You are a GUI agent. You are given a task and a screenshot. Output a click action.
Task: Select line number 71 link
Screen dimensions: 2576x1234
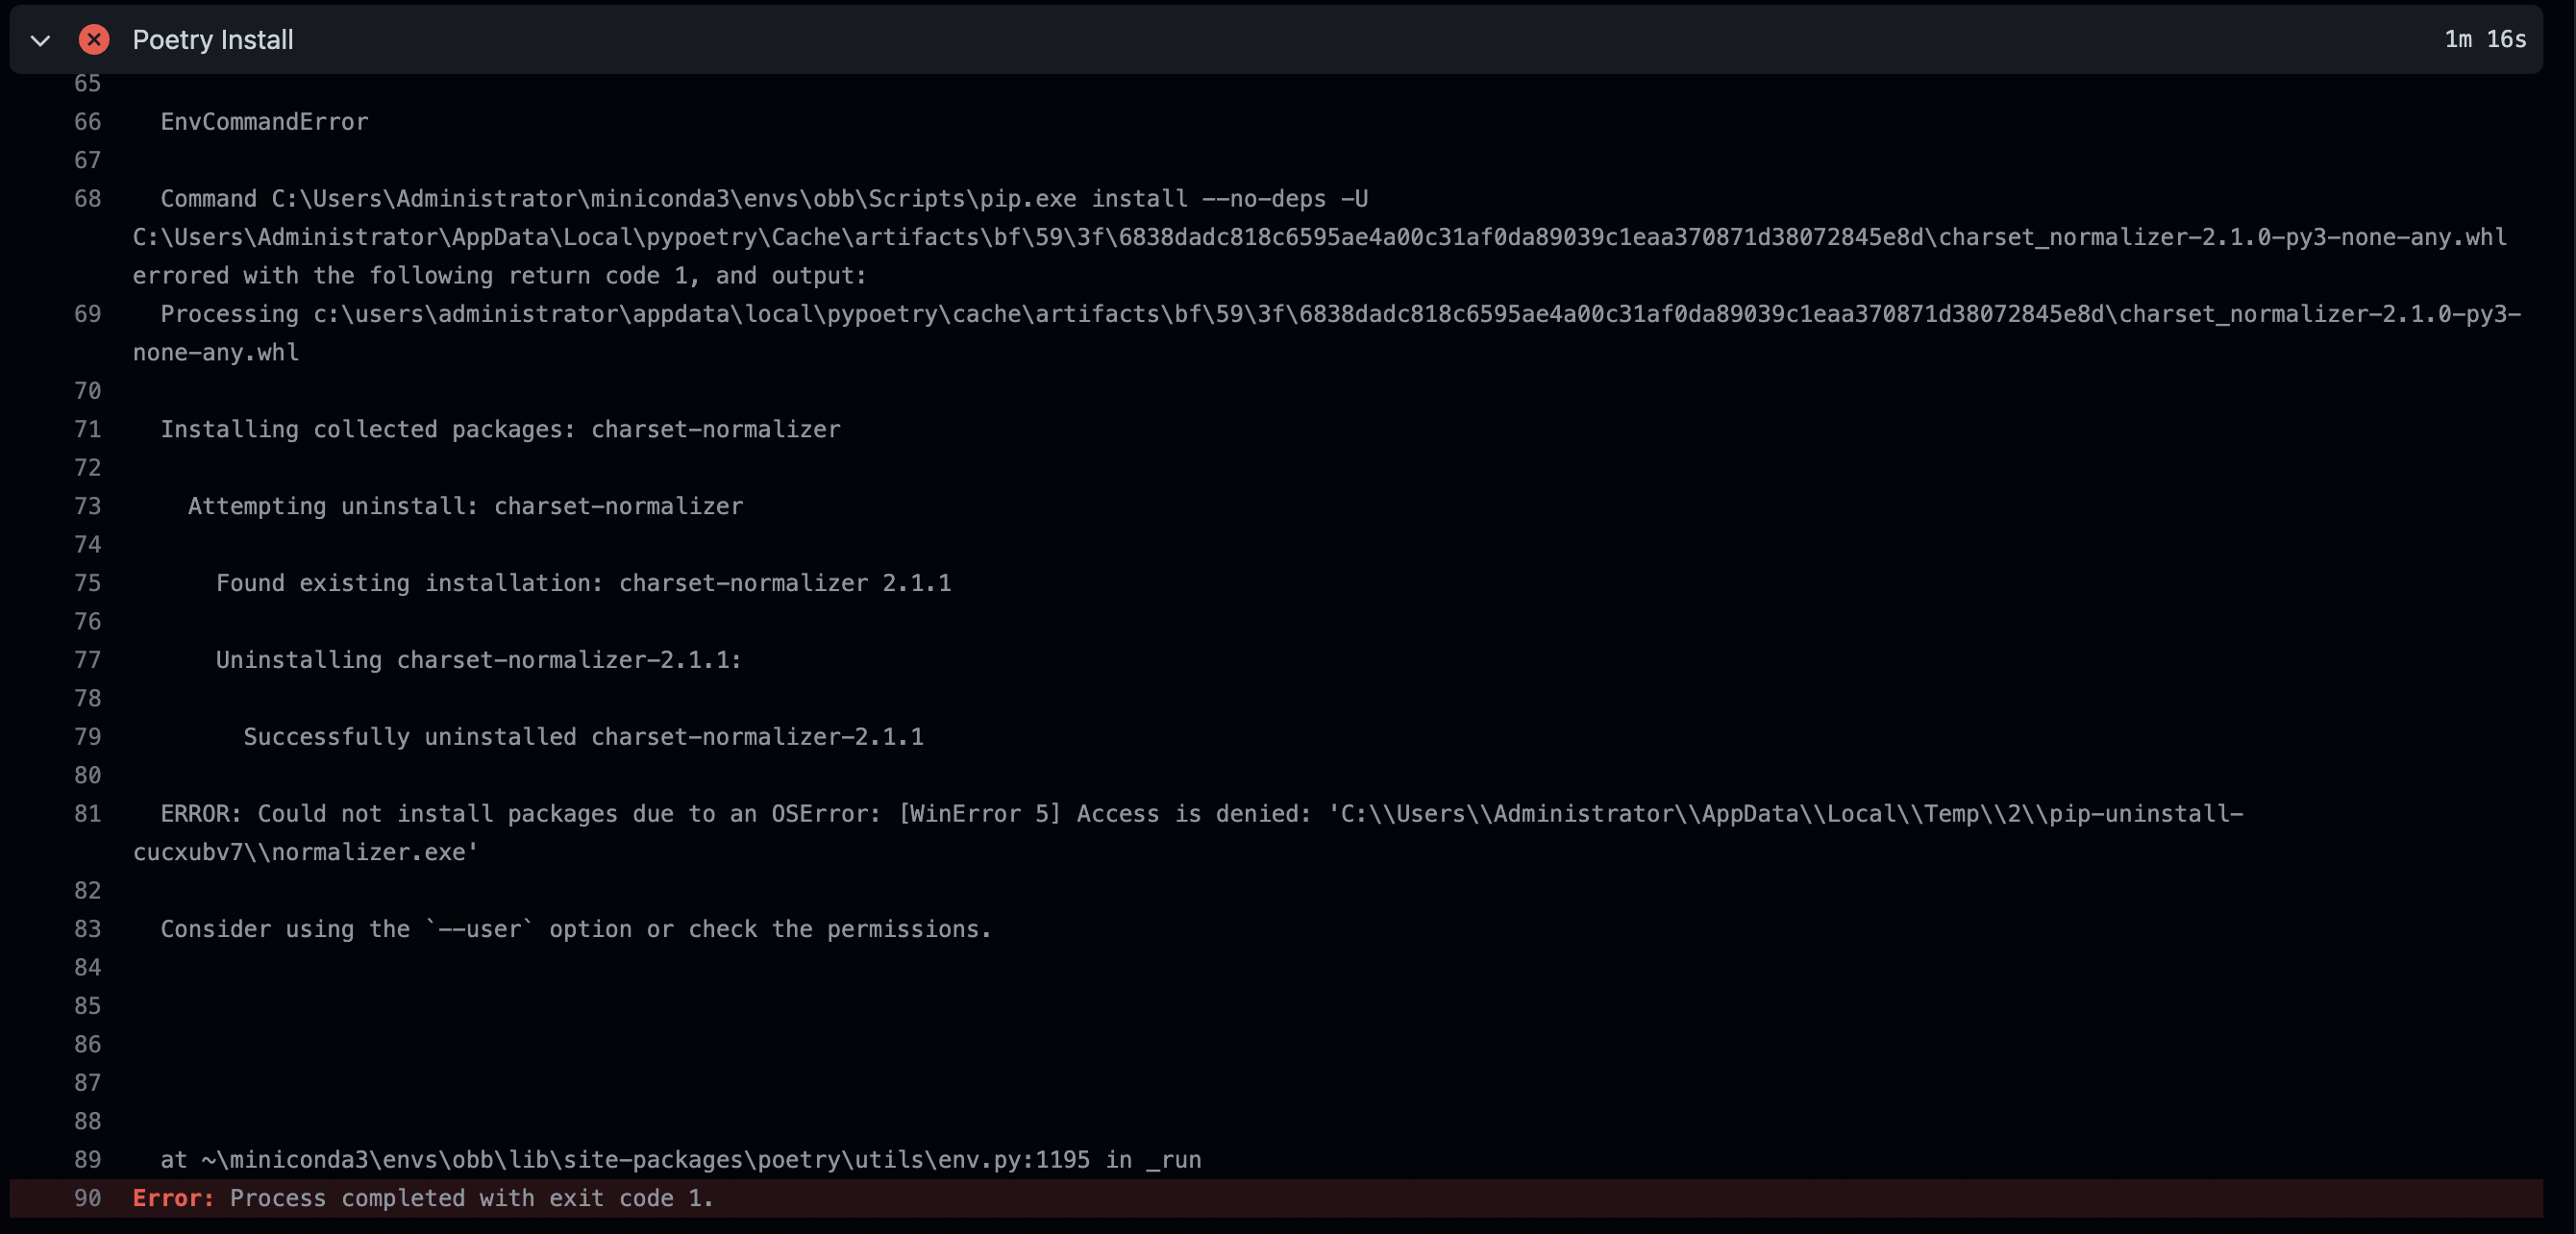coord(87,430)
